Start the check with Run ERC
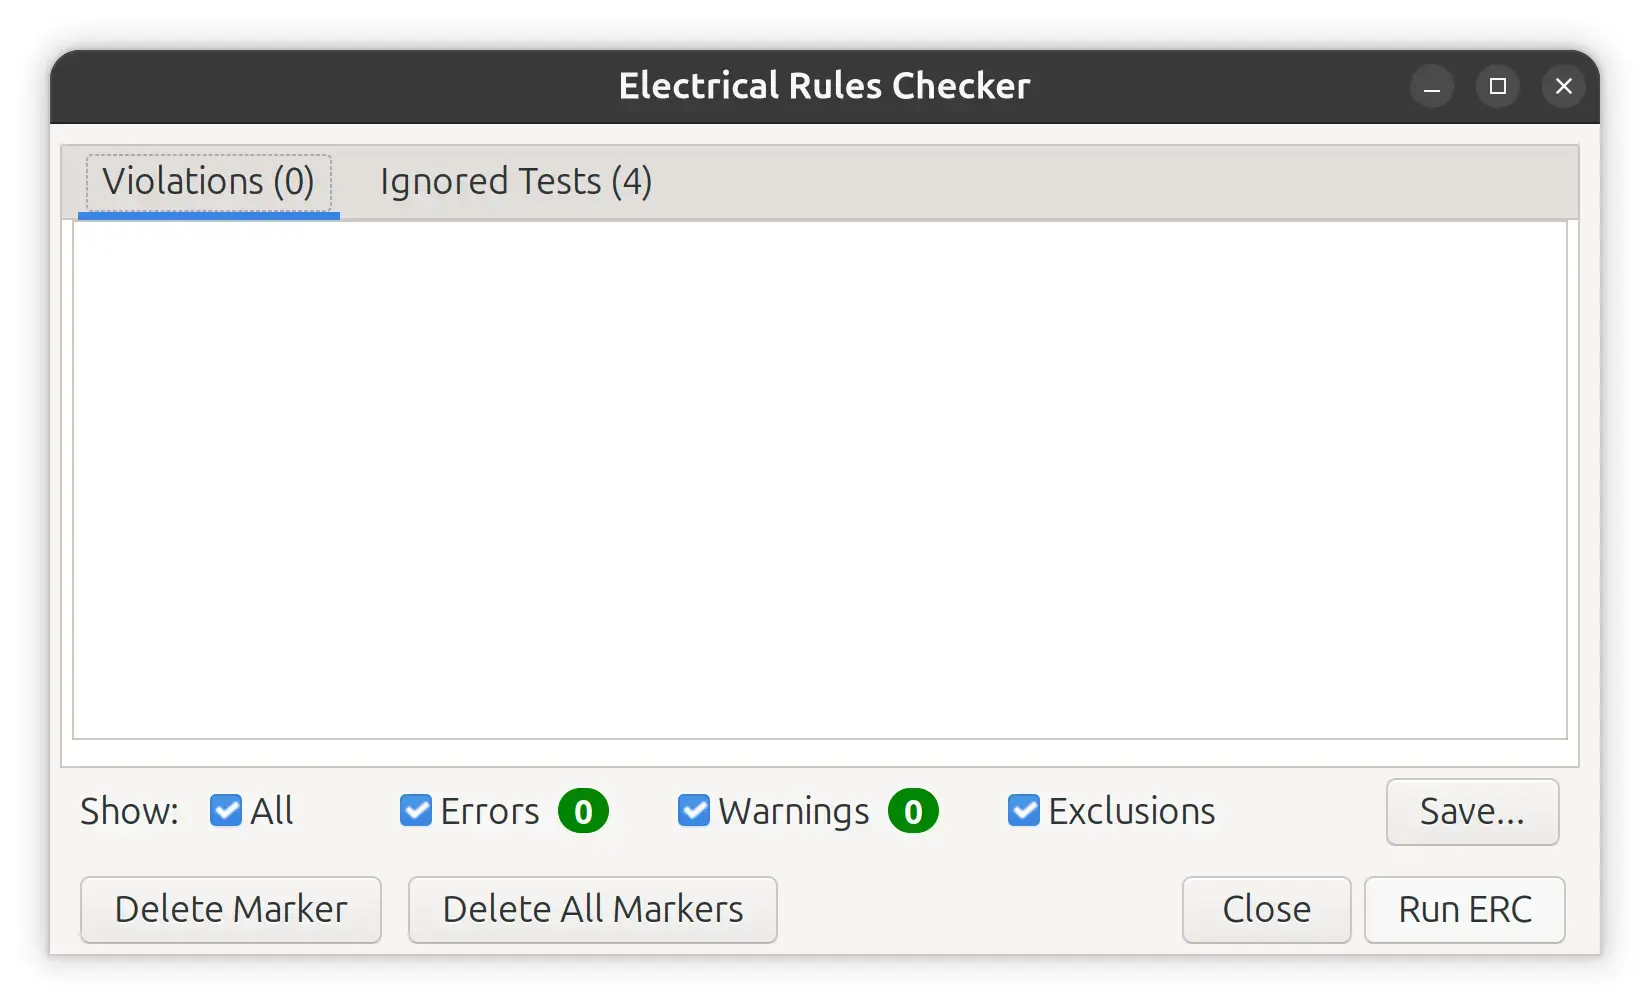1650x1004 pixels. click(x=1464, y=909)
